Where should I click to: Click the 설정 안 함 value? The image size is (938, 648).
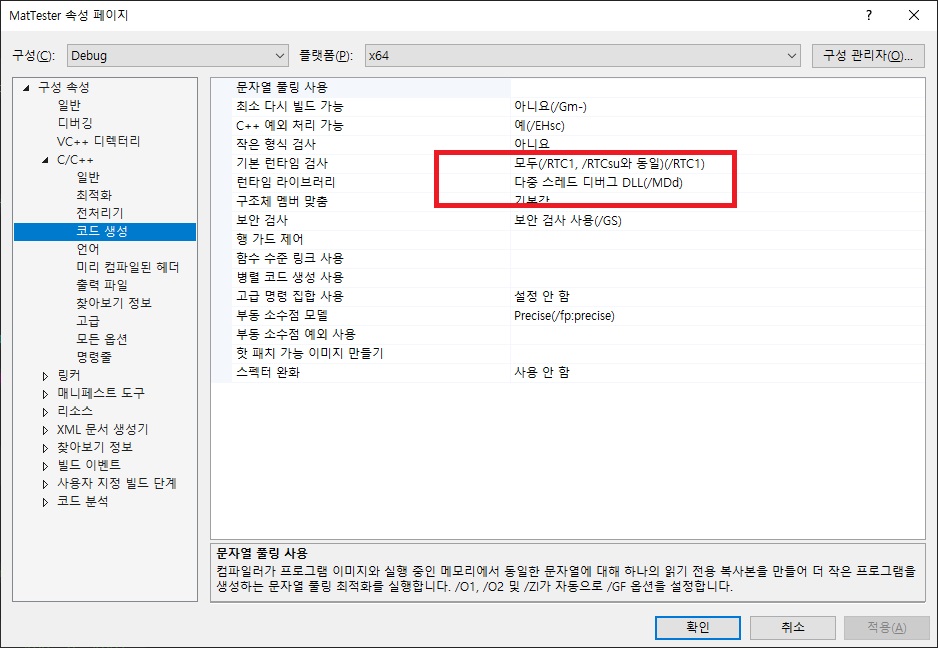click(x=541, y=296)
